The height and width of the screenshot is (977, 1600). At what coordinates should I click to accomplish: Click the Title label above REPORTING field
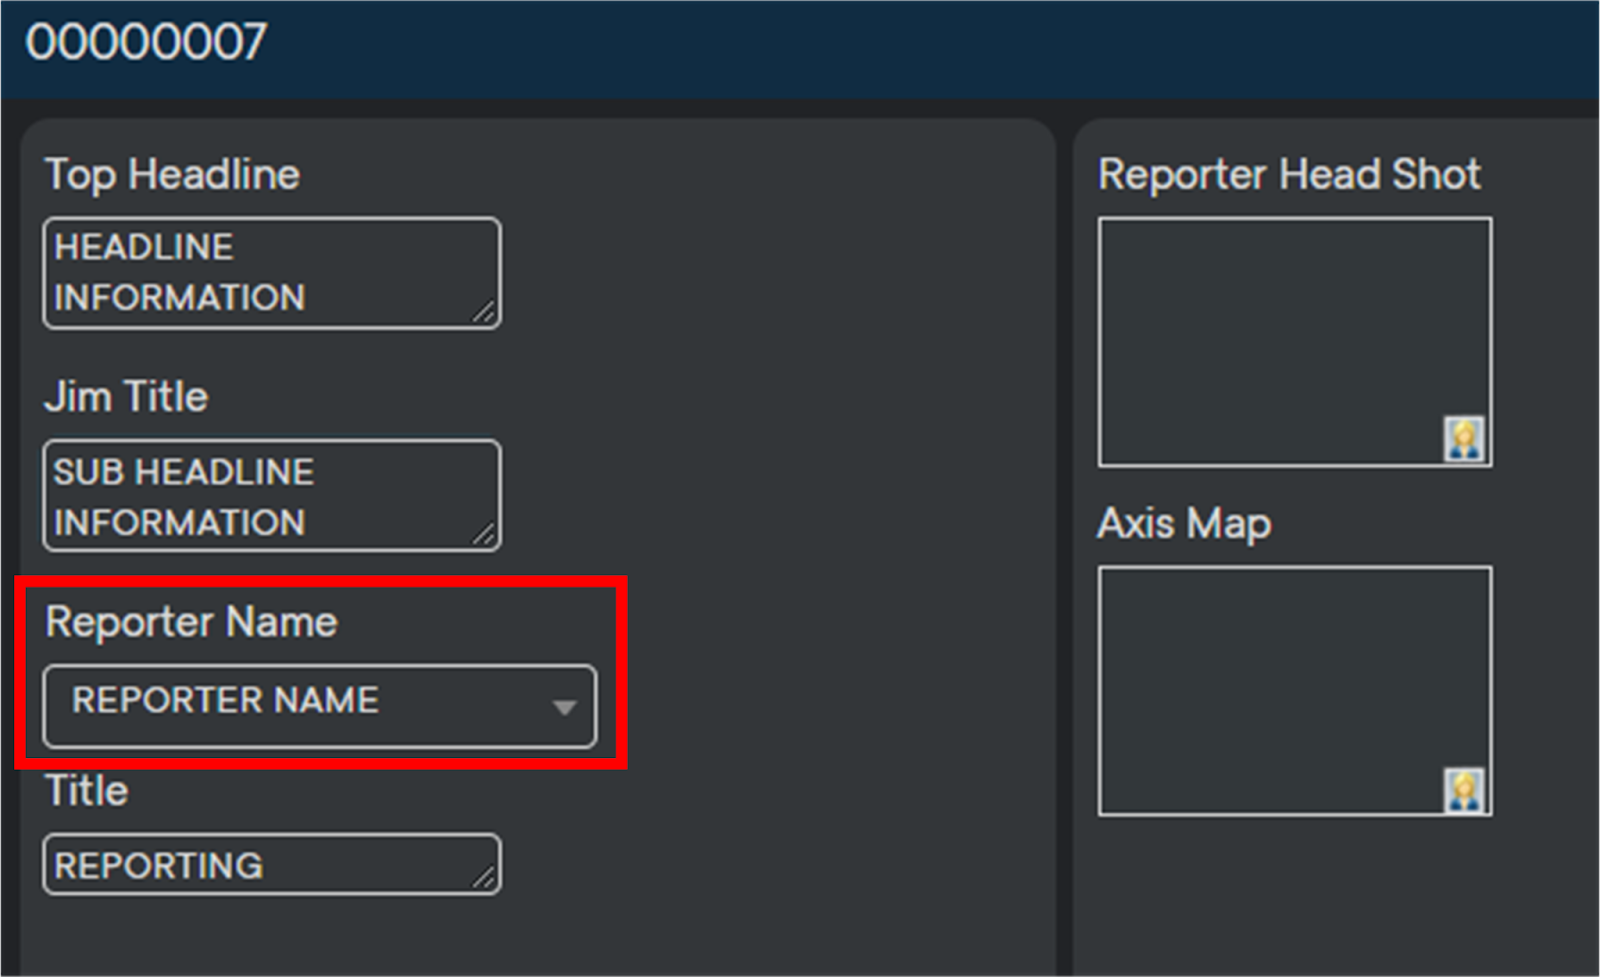tap(87, 791)
